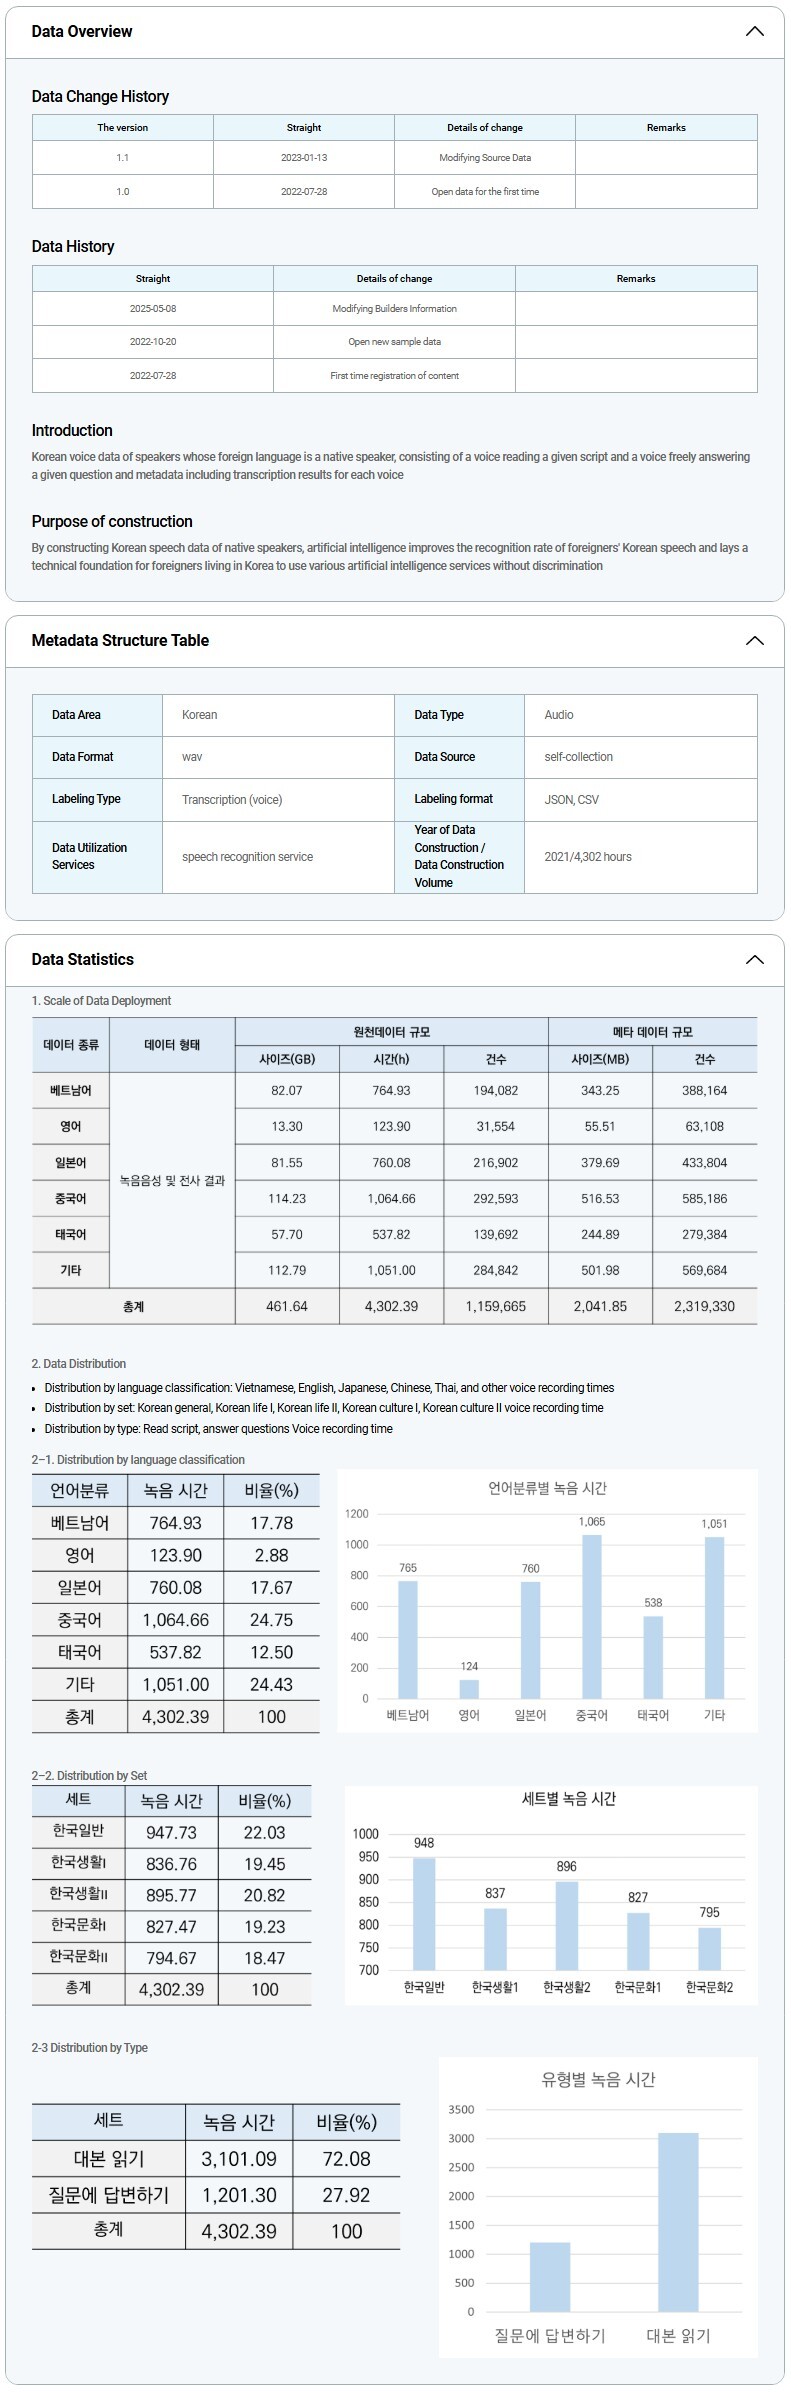This screenshot has width=791, height=2392.
Task: Click the 948 bar for 한국일반
Action: click(424, 1913)
